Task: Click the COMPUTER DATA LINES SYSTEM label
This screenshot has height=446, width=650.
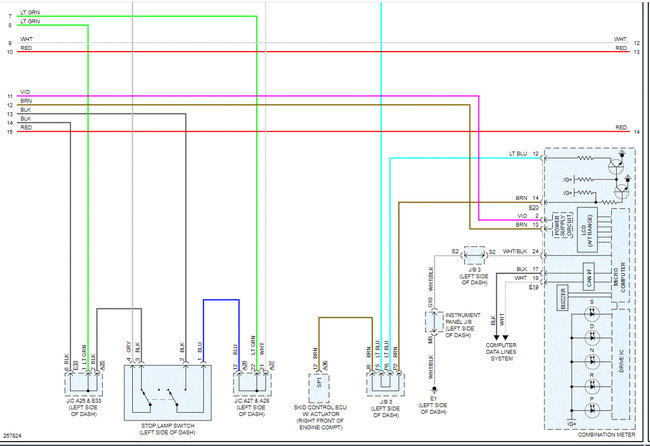Action: (501, 352)
